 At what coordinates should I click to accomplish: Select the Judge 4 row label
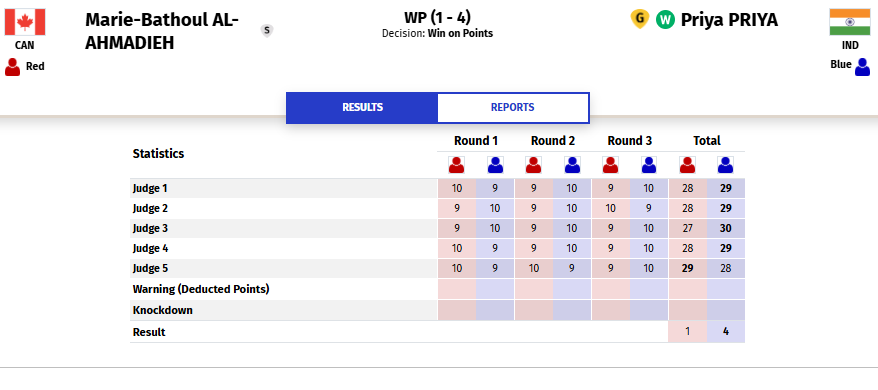click(x=150, y=248)
